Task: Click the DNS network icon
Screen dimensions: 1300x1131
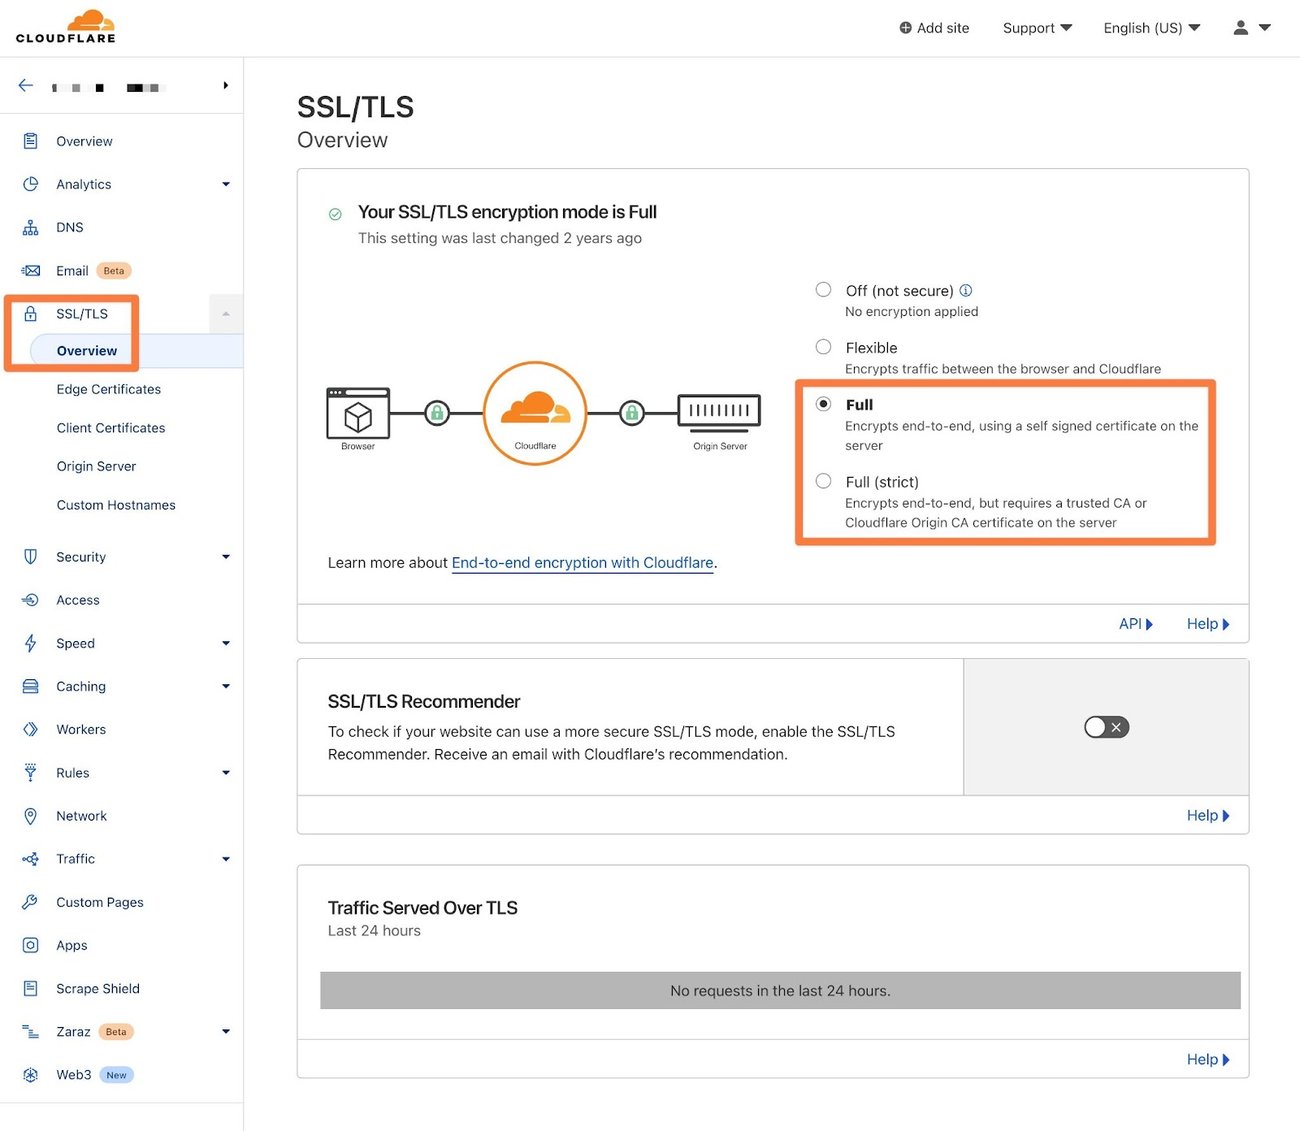Action: point(30,228)
